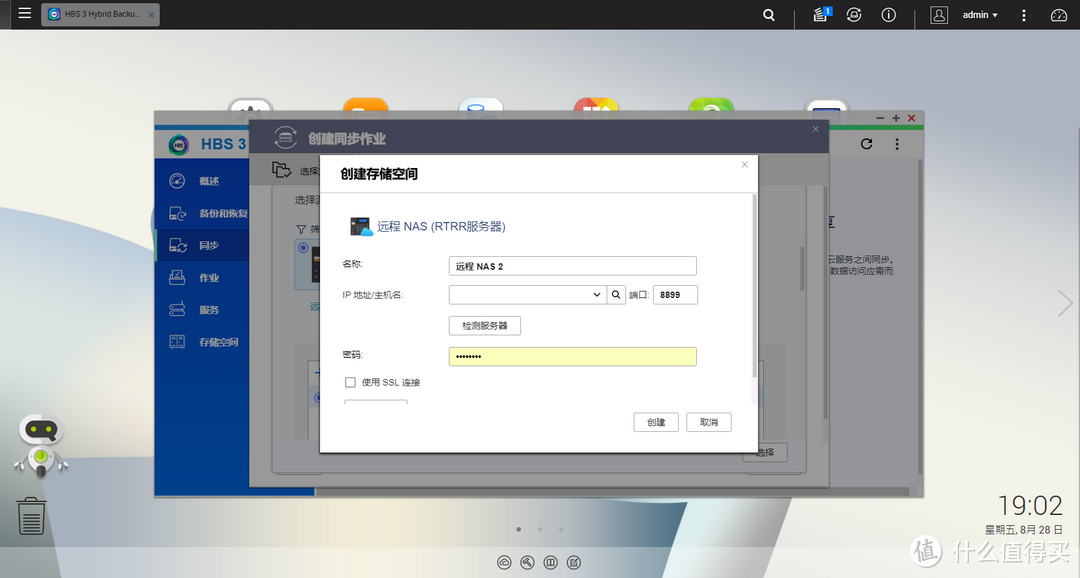Image resolution: width=1080 pixels, height=578 pixels.
Task: Click the first bottom dock cloud icon
Action: pos(504,563)
